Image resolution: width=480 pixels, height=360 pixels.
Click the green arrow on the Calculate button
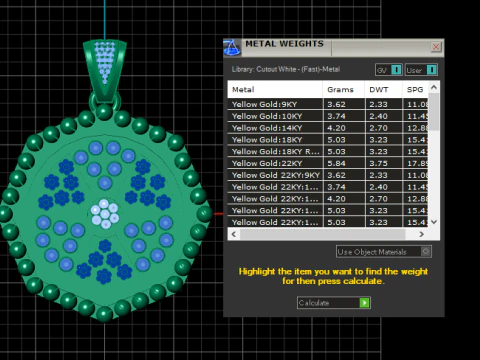(x=364, y=303)
